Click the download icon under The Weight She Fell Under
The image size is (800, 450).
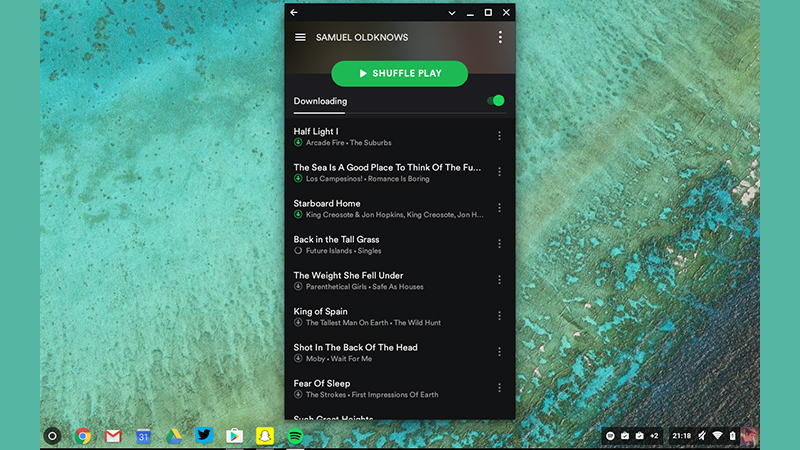[x=298, y=286]
